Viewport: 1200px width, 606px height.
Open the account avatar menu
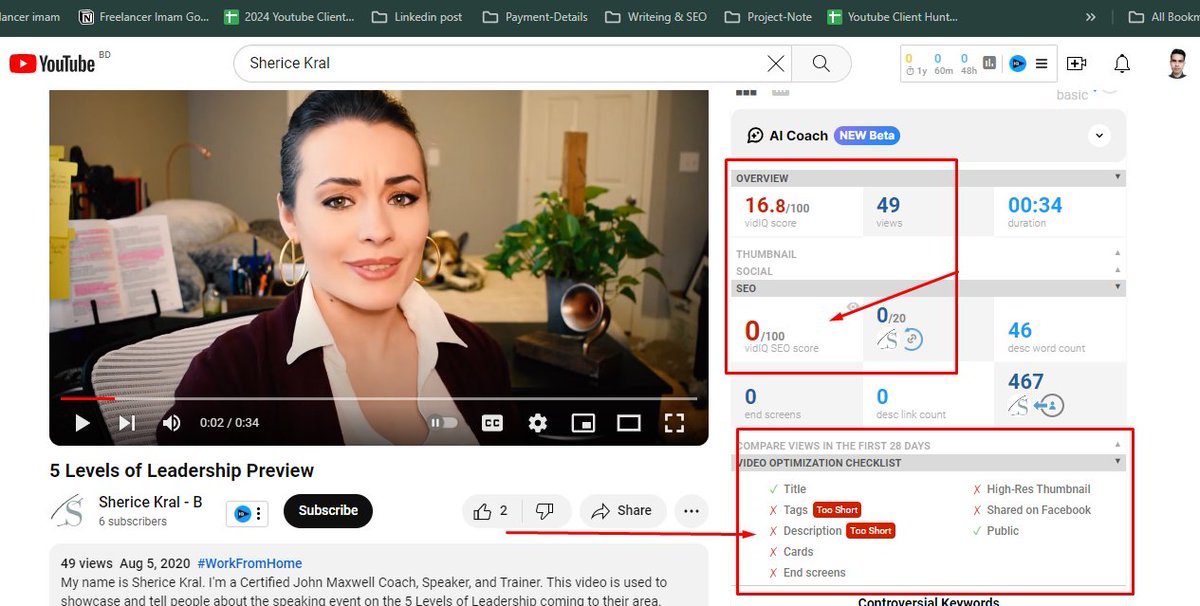1178,63
